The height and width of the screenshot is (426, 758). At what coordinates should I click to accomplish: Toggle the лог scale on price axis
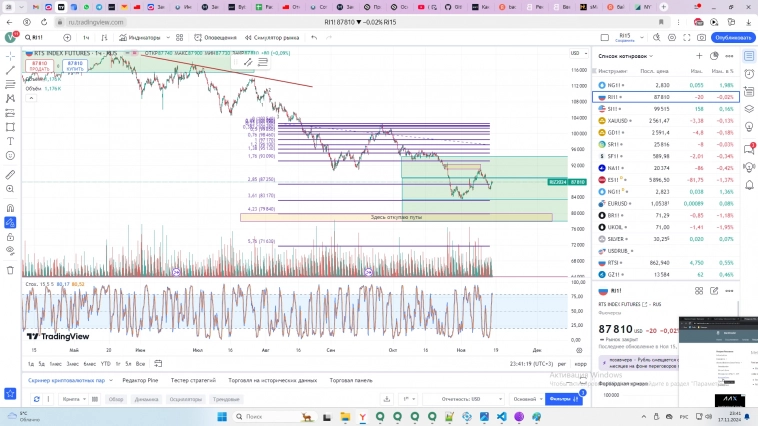564,364
